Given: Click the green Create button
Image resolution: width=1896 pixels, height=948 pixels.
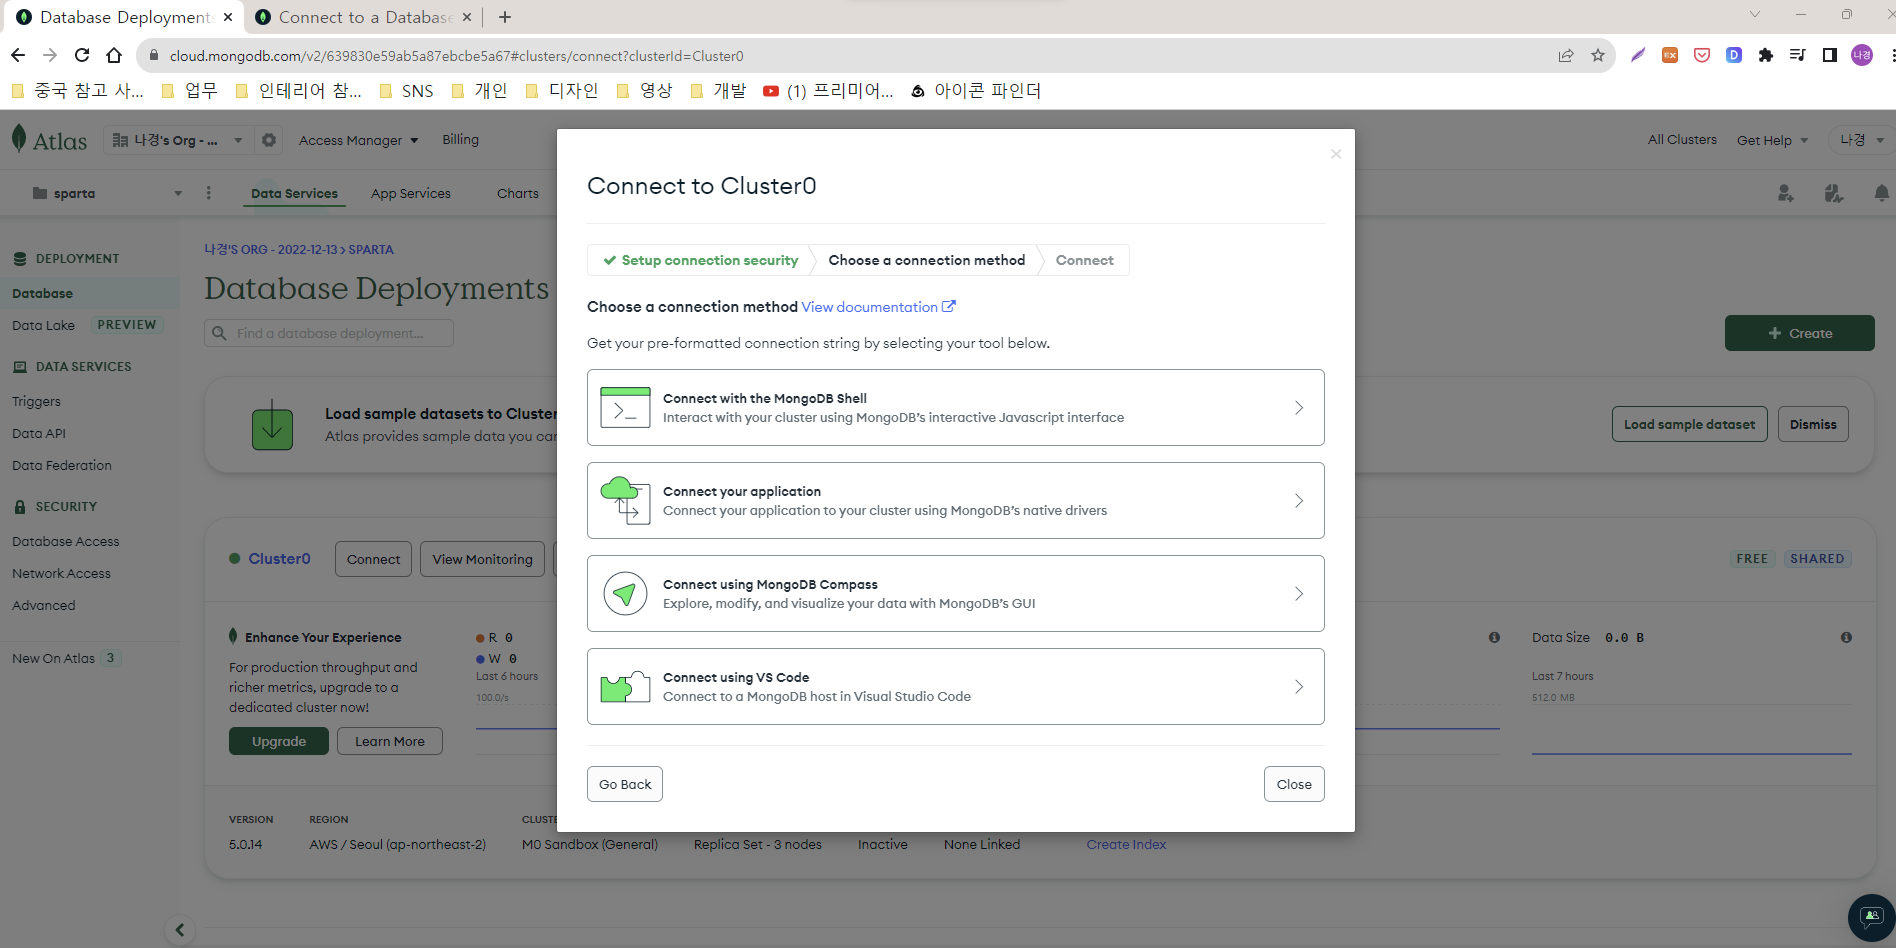Looking at the screenshot, I should [x=1800, y=333].
